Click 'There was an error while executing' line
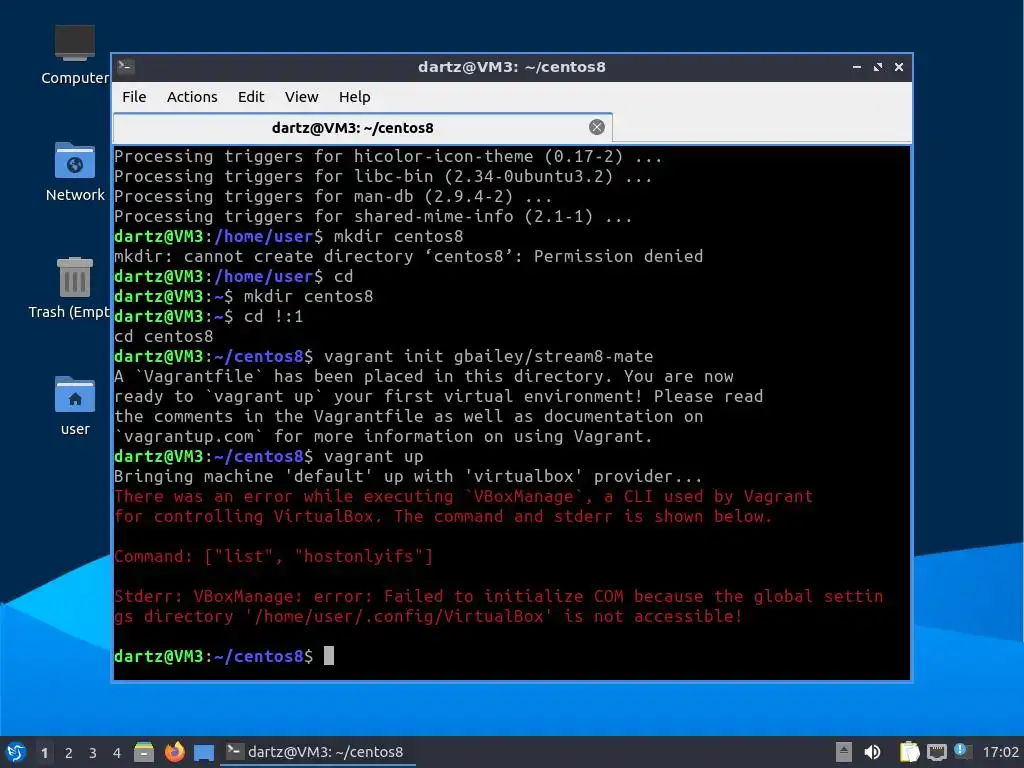 tap(464, 496)
